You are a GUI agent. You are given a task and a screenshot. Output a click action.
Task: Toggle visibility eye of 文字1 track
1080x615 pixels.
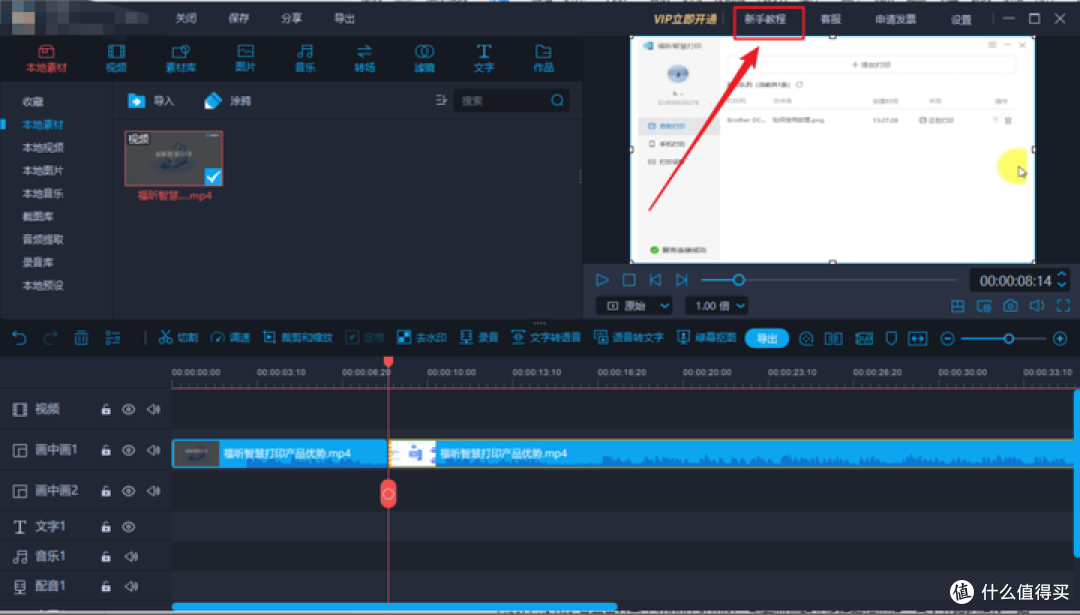click(129, 527)
